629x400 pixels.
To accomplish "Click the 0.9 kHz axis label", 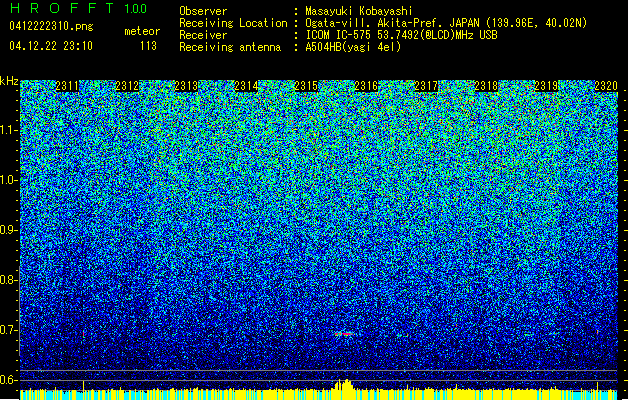I will coord(9,230).
